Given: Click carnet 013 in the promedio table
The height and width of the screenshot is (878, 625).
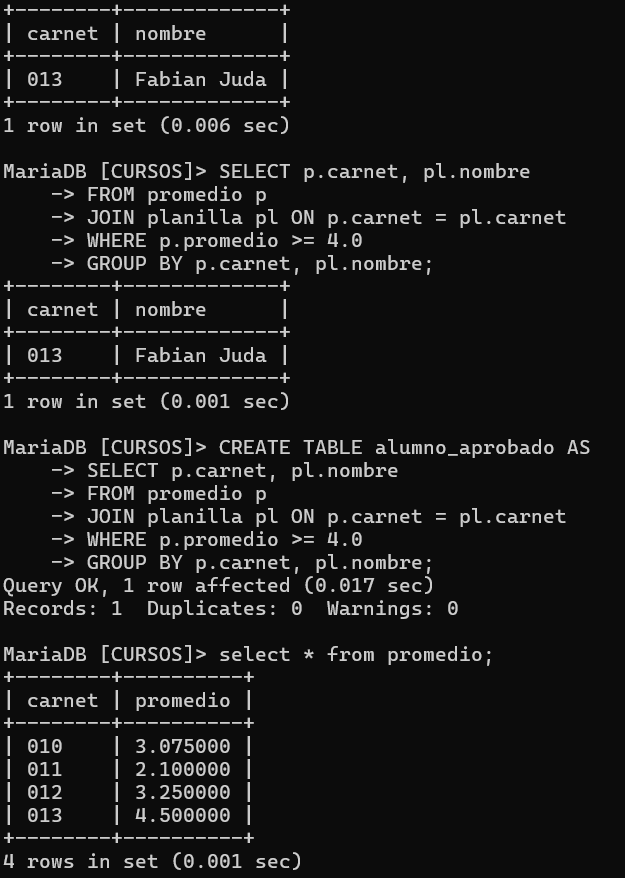Looking at the screenshot, I should pos(44,815).
